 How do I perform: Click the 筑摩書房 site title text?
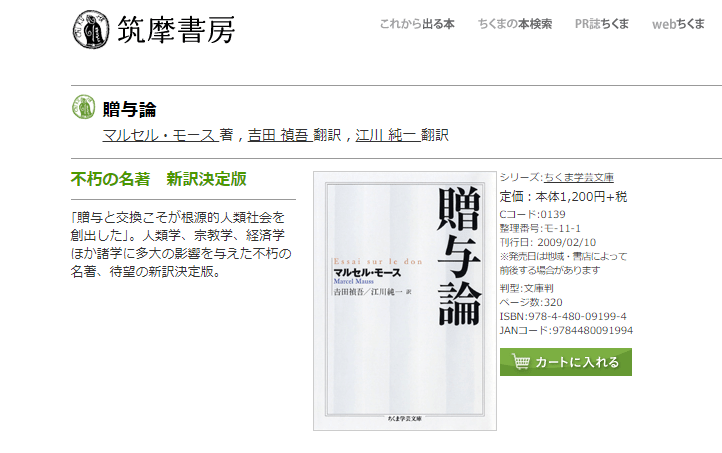tap(176, 30)
